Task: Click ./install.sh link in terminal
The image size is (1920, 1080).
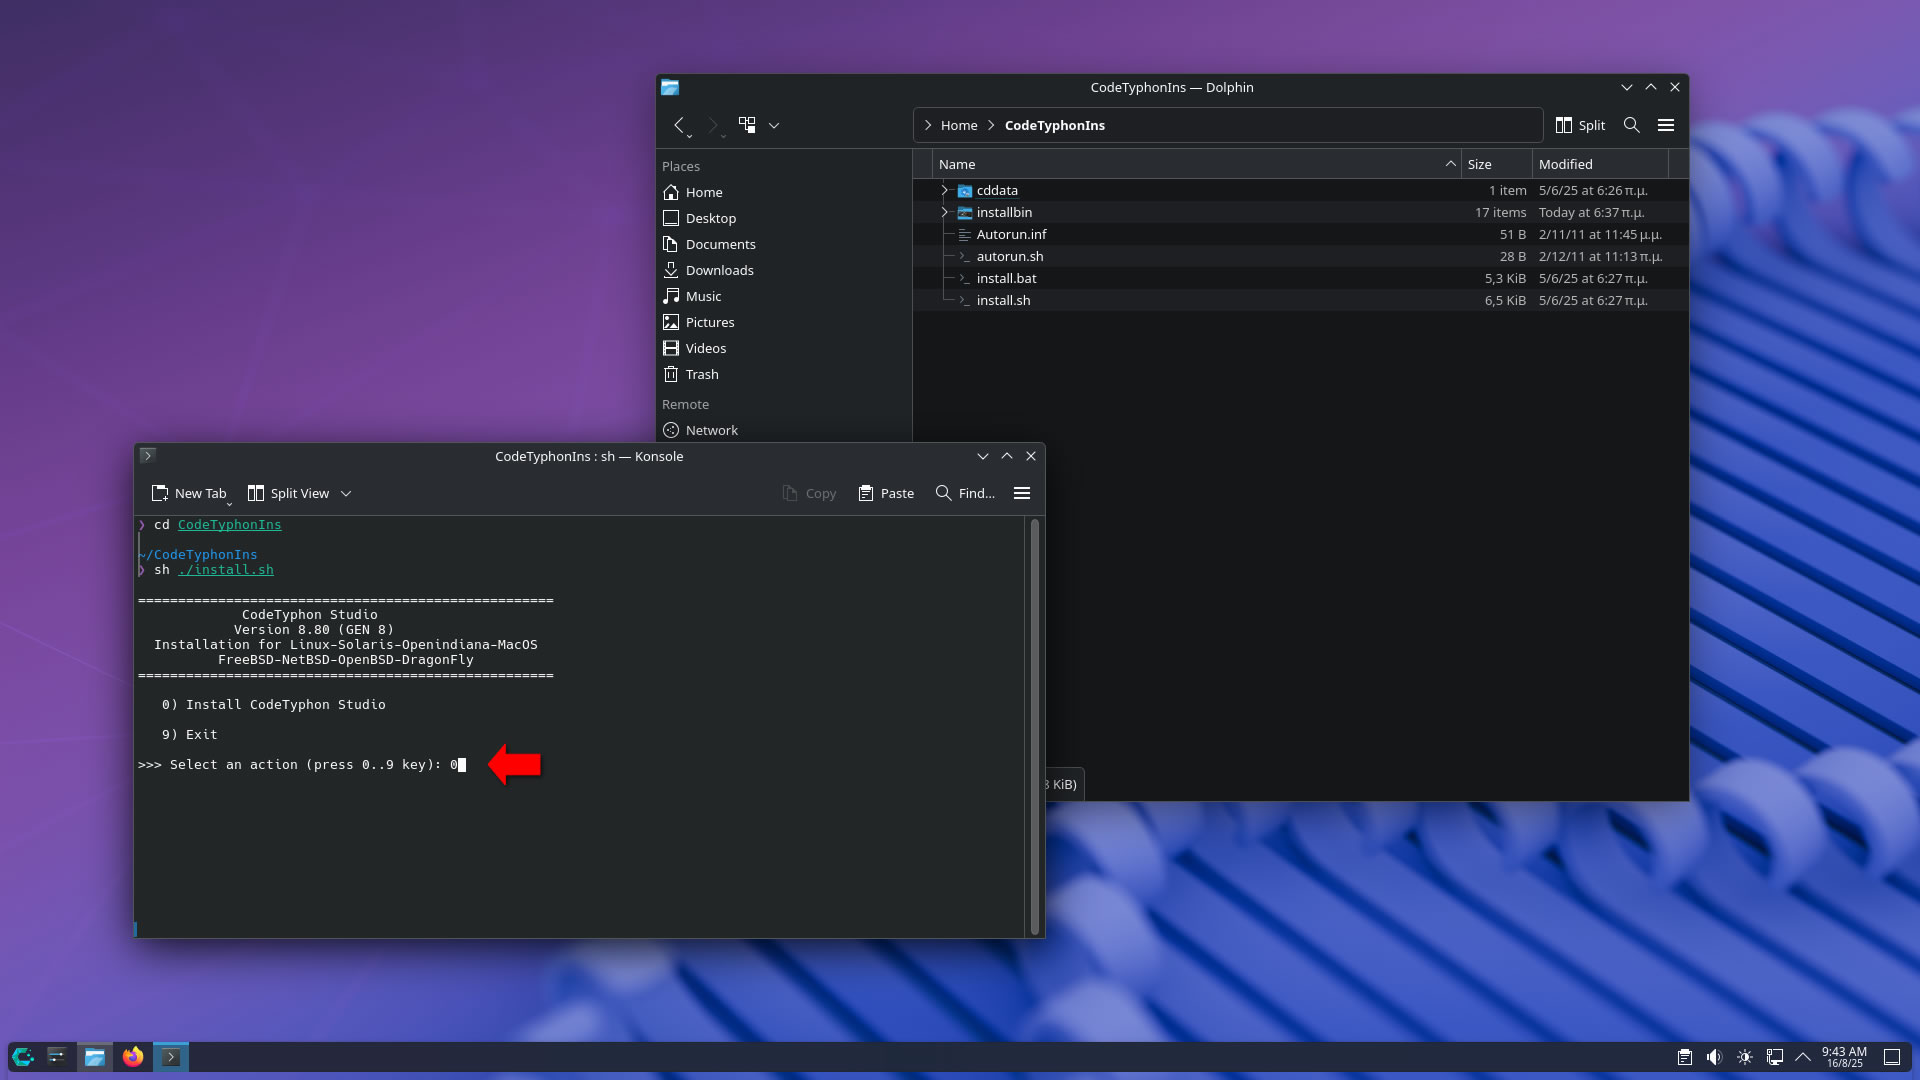Action: (x=226, y=570)
